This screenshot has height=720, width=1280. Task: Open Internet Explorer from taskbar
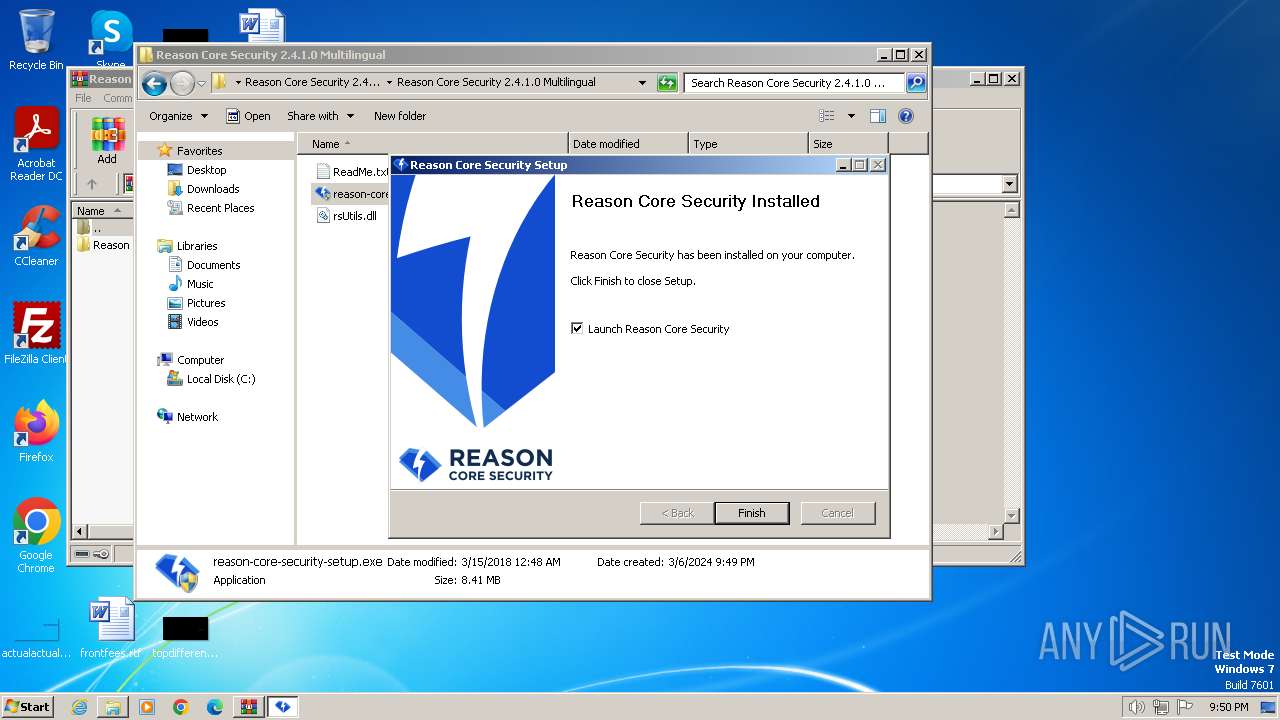click(x=79, y=707)
